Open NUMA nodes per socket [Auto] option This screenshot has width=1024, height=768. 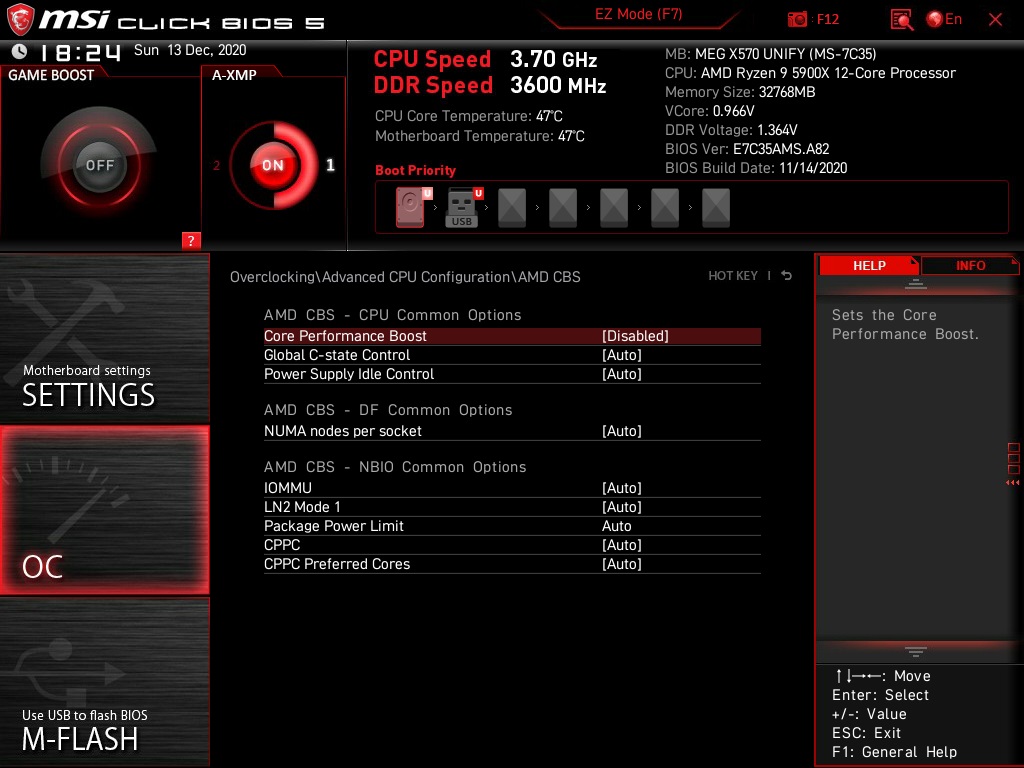(512, 431)
